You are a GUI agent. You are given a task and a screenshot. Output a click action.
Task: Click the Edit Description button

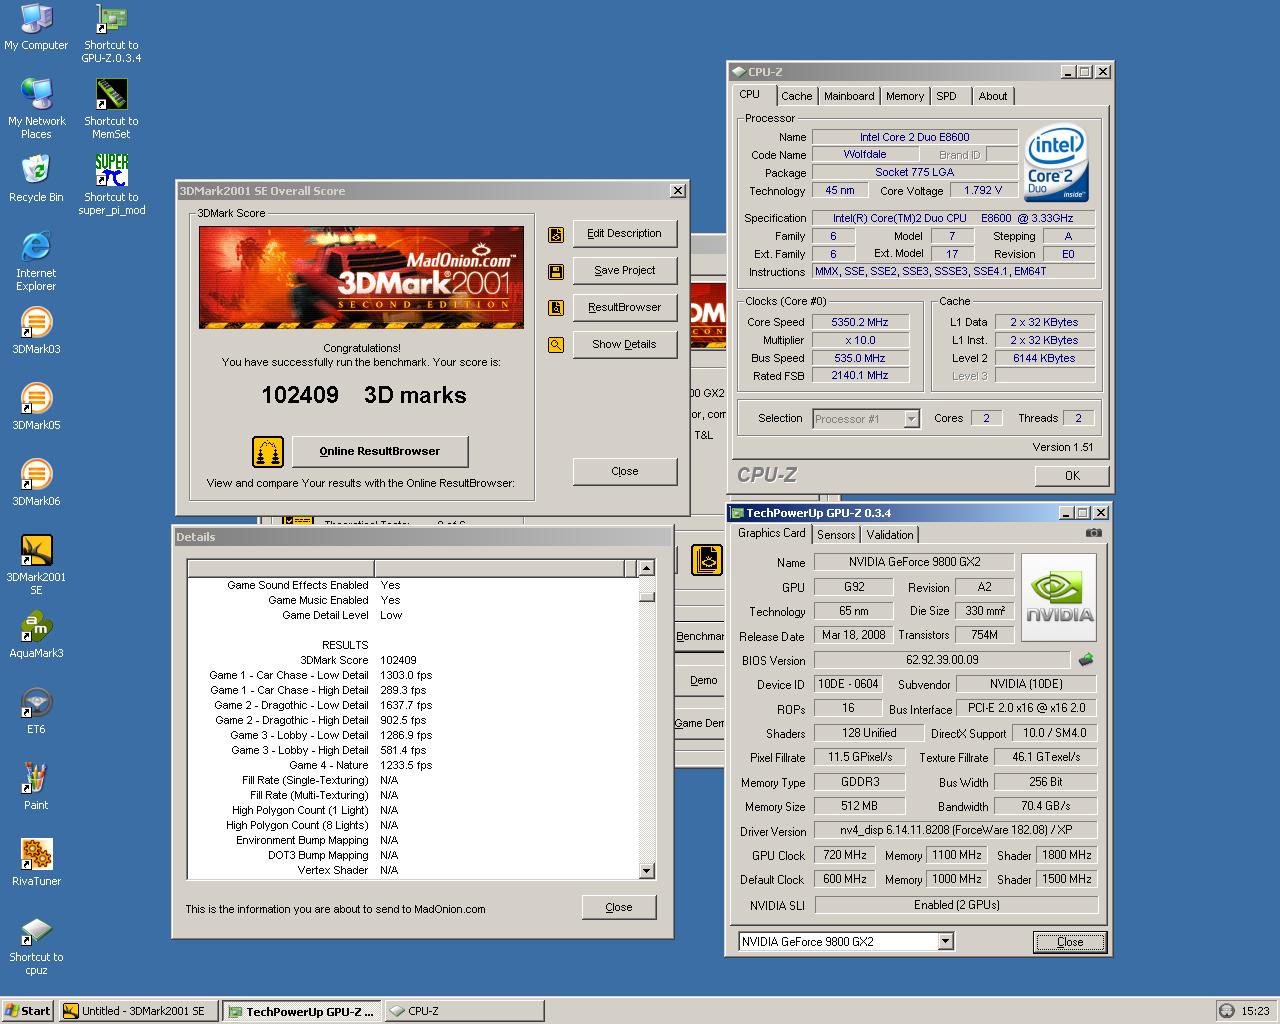coord(625,234)
